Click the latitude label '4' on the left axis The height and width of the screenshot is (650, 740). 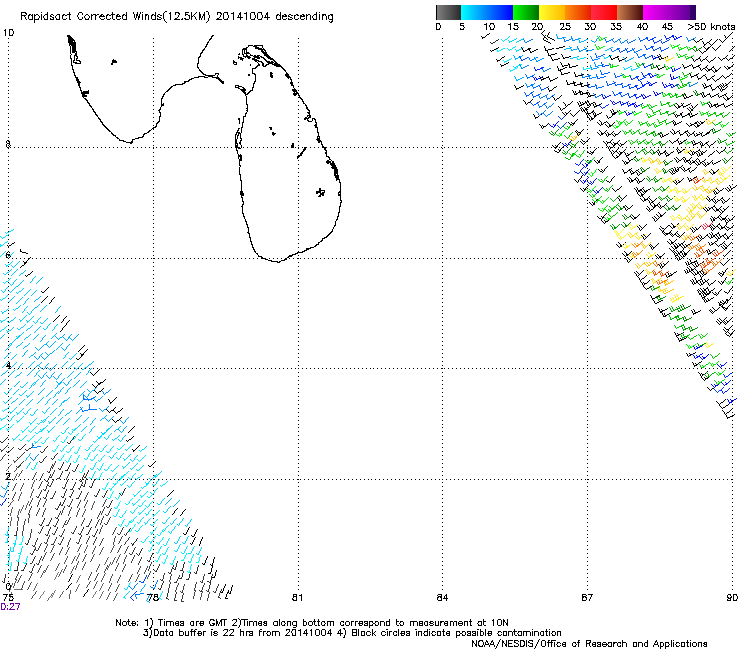pos(8,365)
